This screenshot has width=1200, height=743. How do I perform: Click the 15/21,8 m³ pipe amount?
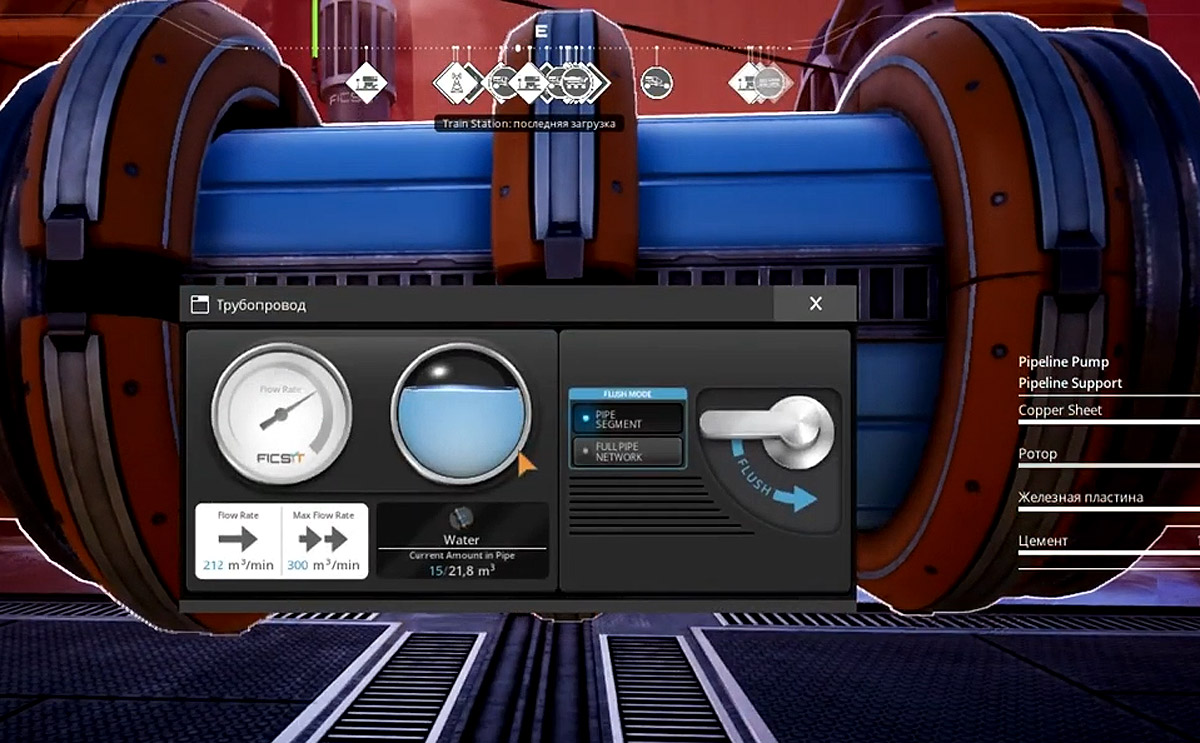[x=461, y=569]
